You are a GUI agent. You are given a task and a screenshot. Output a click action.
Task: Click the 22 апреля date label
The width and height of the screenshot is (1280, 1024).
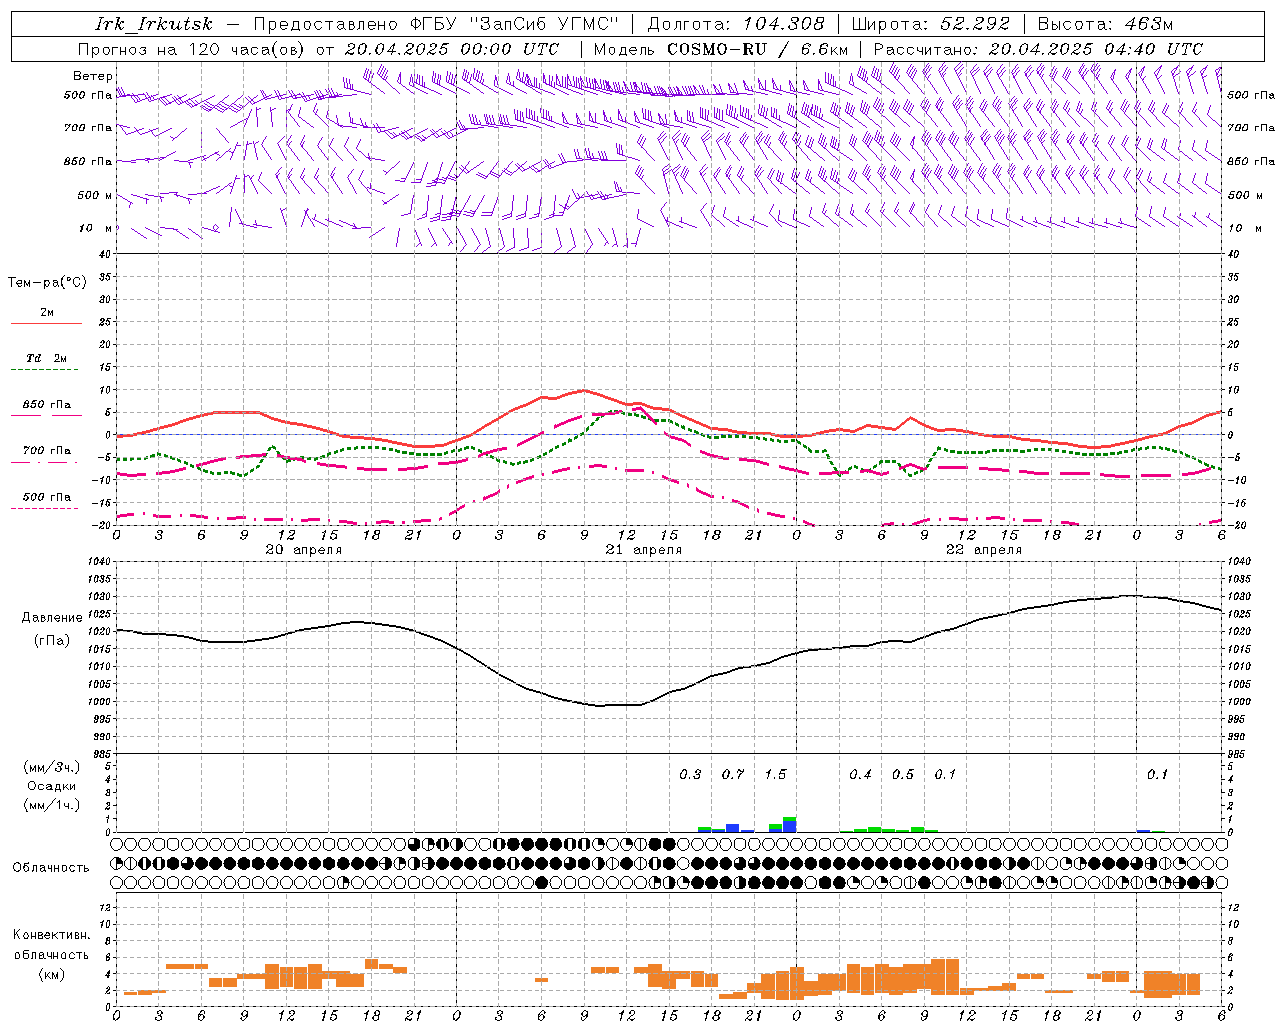click(x=983, y=550)
